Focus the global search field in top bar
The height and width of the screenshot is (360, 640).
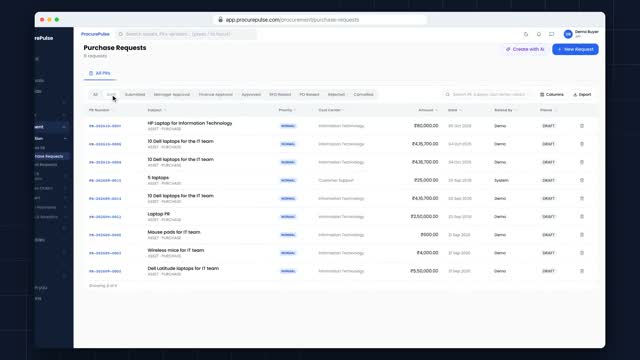click(187, 34)
